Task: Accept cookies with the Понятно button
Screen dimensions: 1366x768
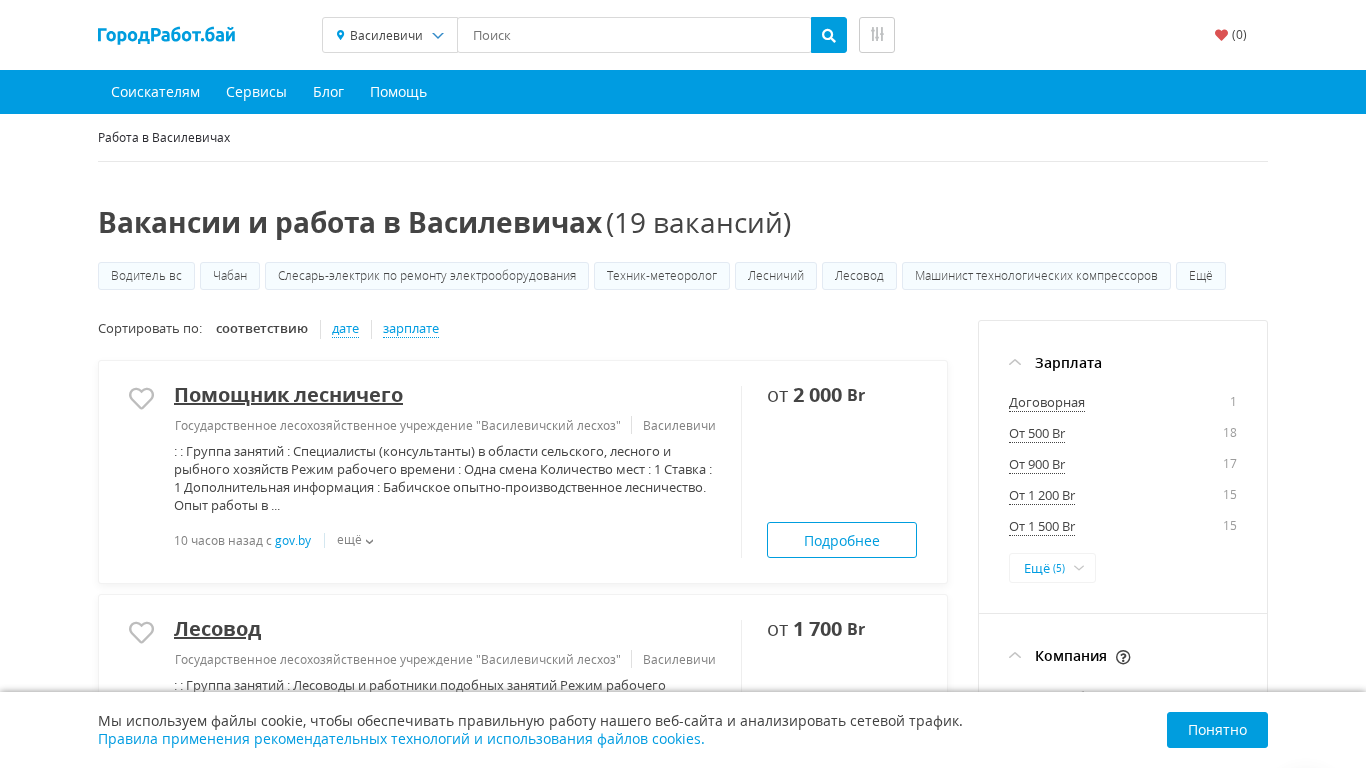Action: pyautogui.click(x=1216, y=730)
